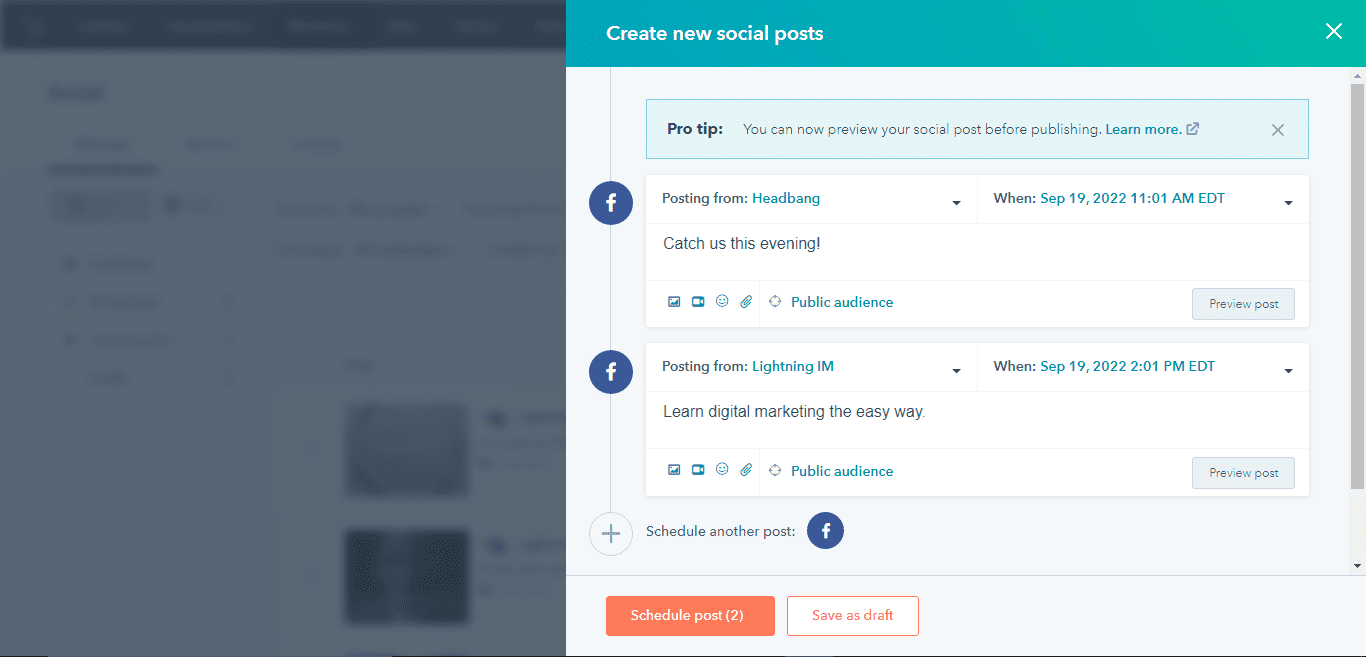Dismiss the Pro tip banner
This screenshot has height=657, width=1366.
click(x=1277, y=129)
